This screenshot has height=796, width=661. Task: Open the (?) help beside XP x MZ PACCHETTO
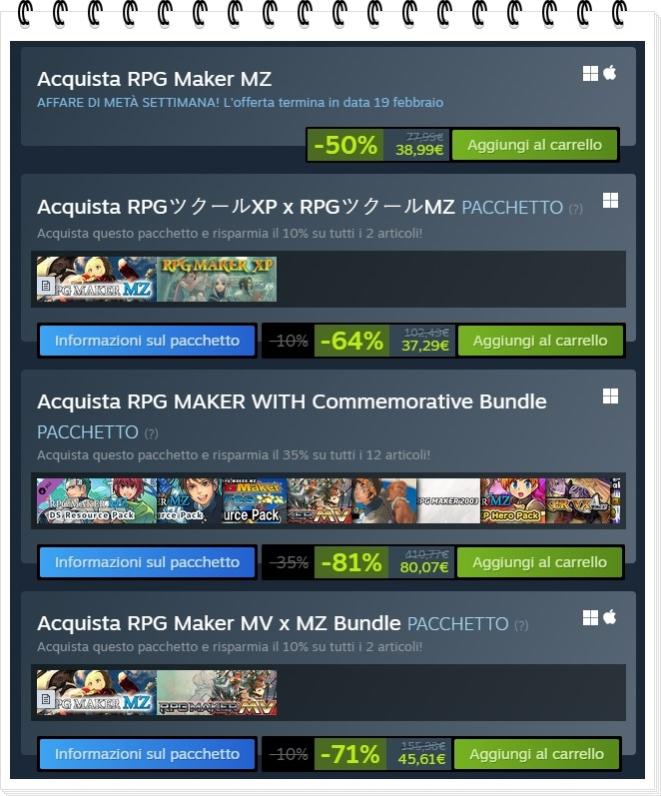pos(575,209)
